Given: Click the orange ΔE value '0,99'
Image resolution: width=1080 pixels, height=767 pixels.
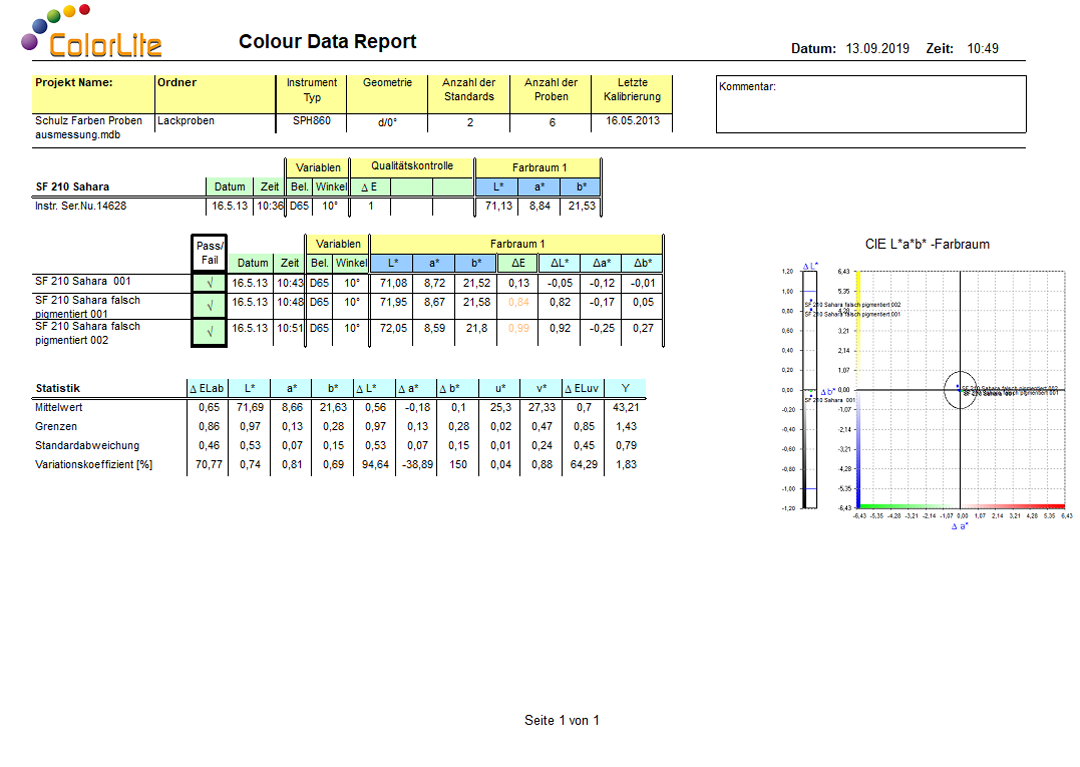Looking at the screenshot, I should (519, 328).
